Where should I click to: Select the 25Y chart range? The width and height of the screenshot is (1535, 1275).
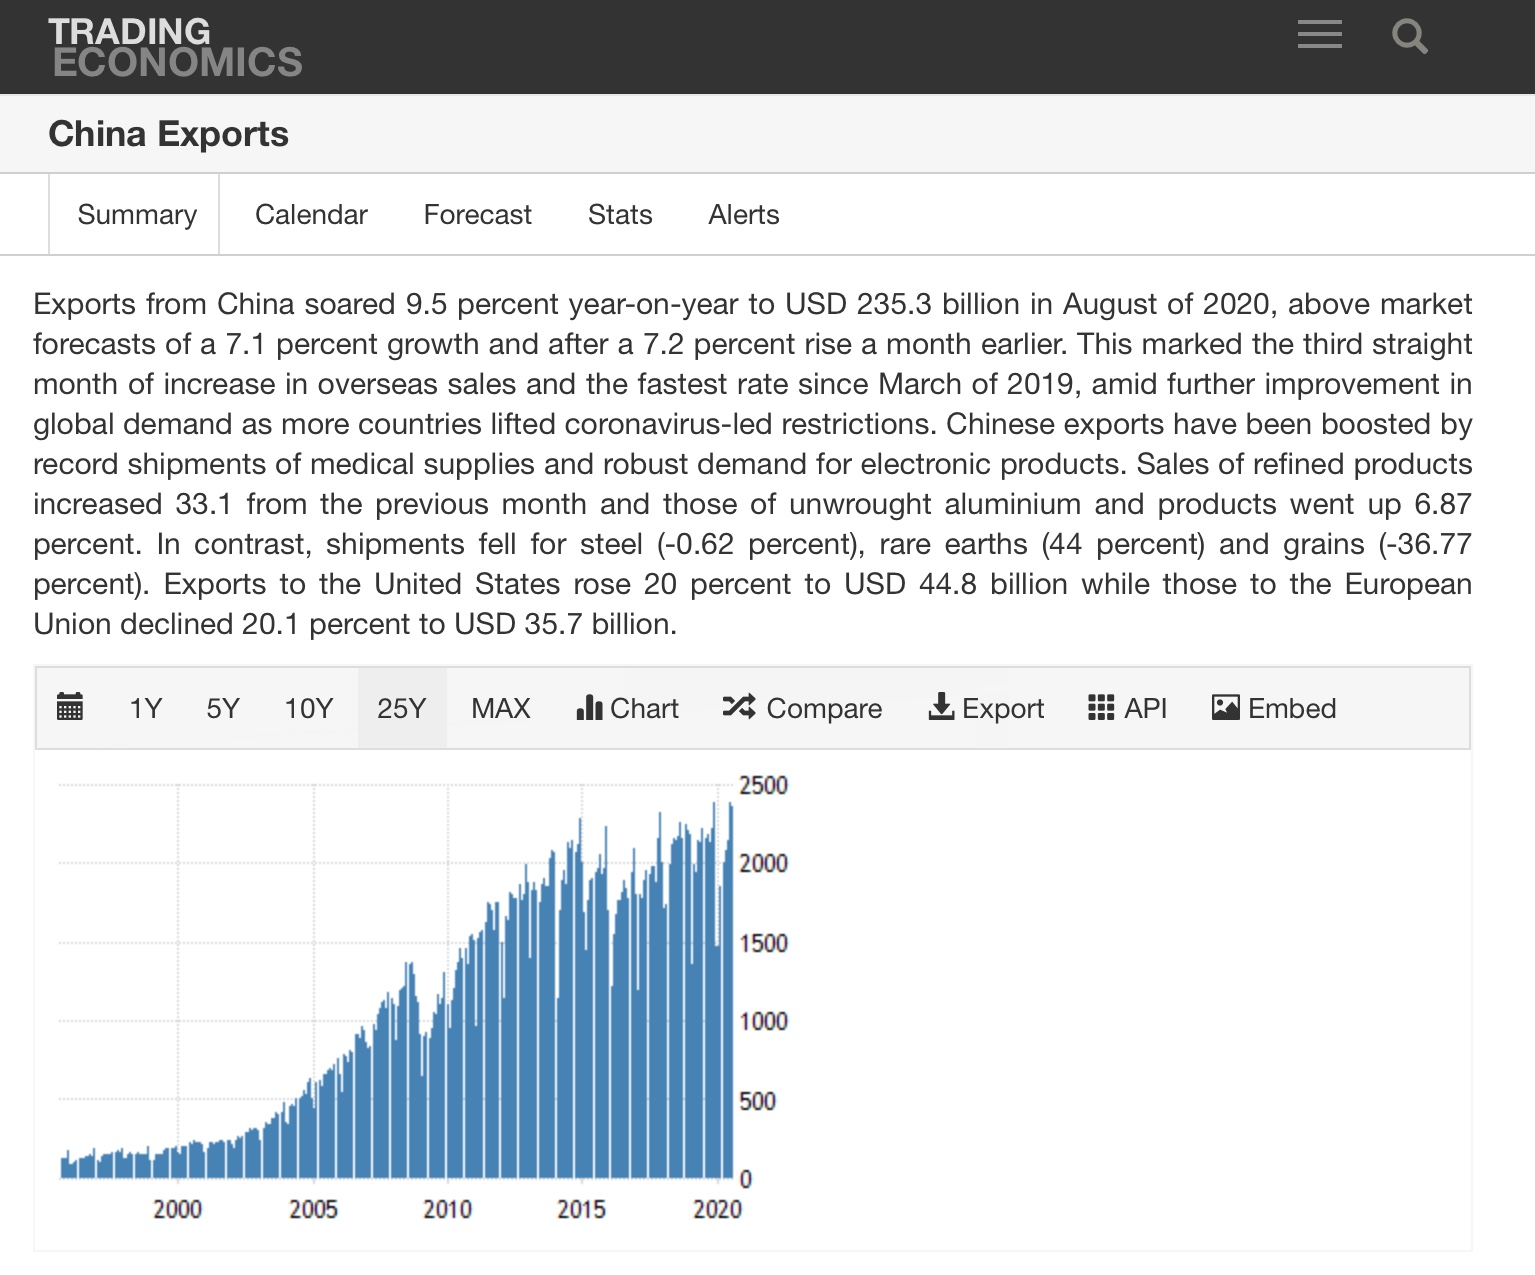click(x=402, y=708)
